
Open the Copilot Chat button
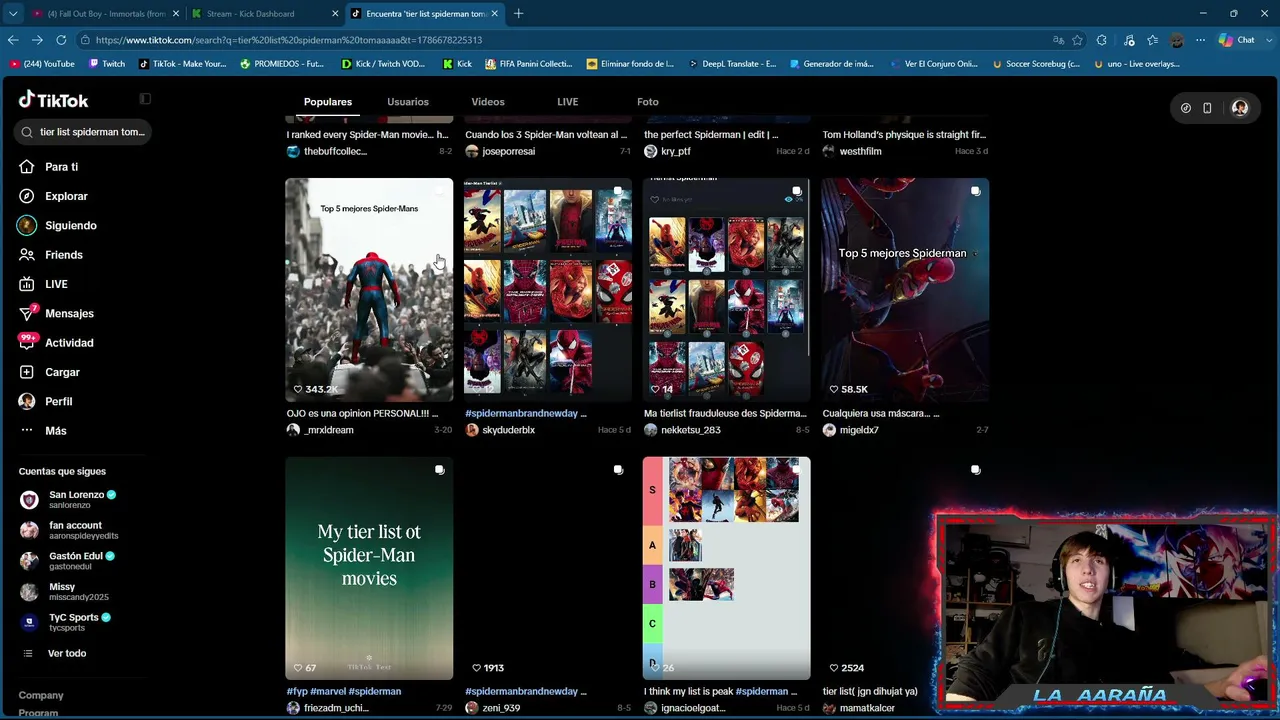click(x=1237, y=40)
